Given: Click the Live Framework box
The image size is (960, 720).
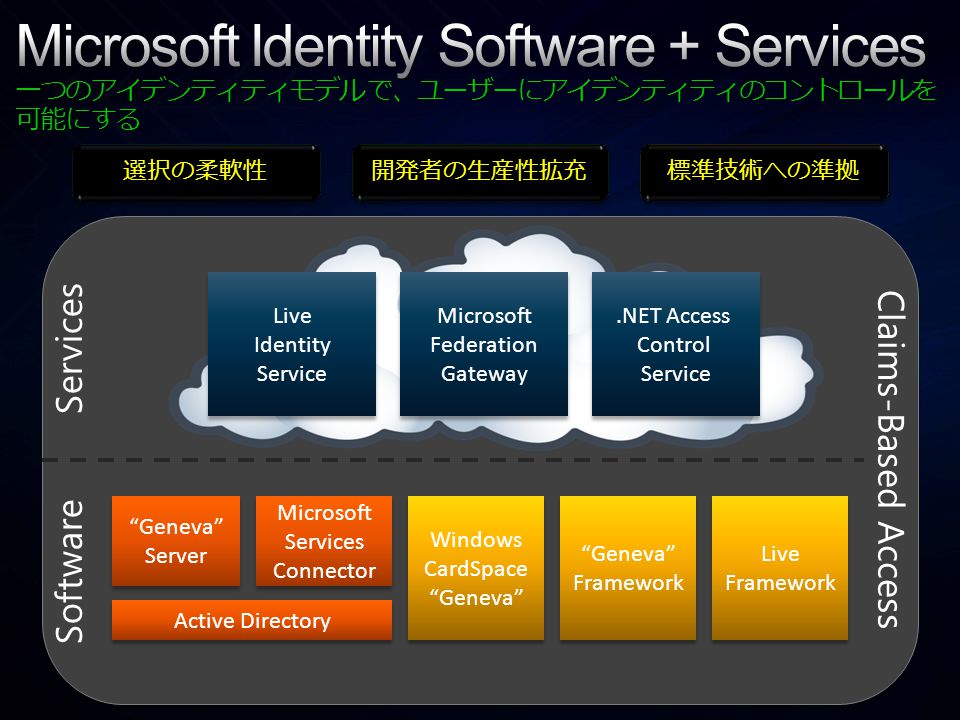Looking at the screenshot, I should click(779, 568).
